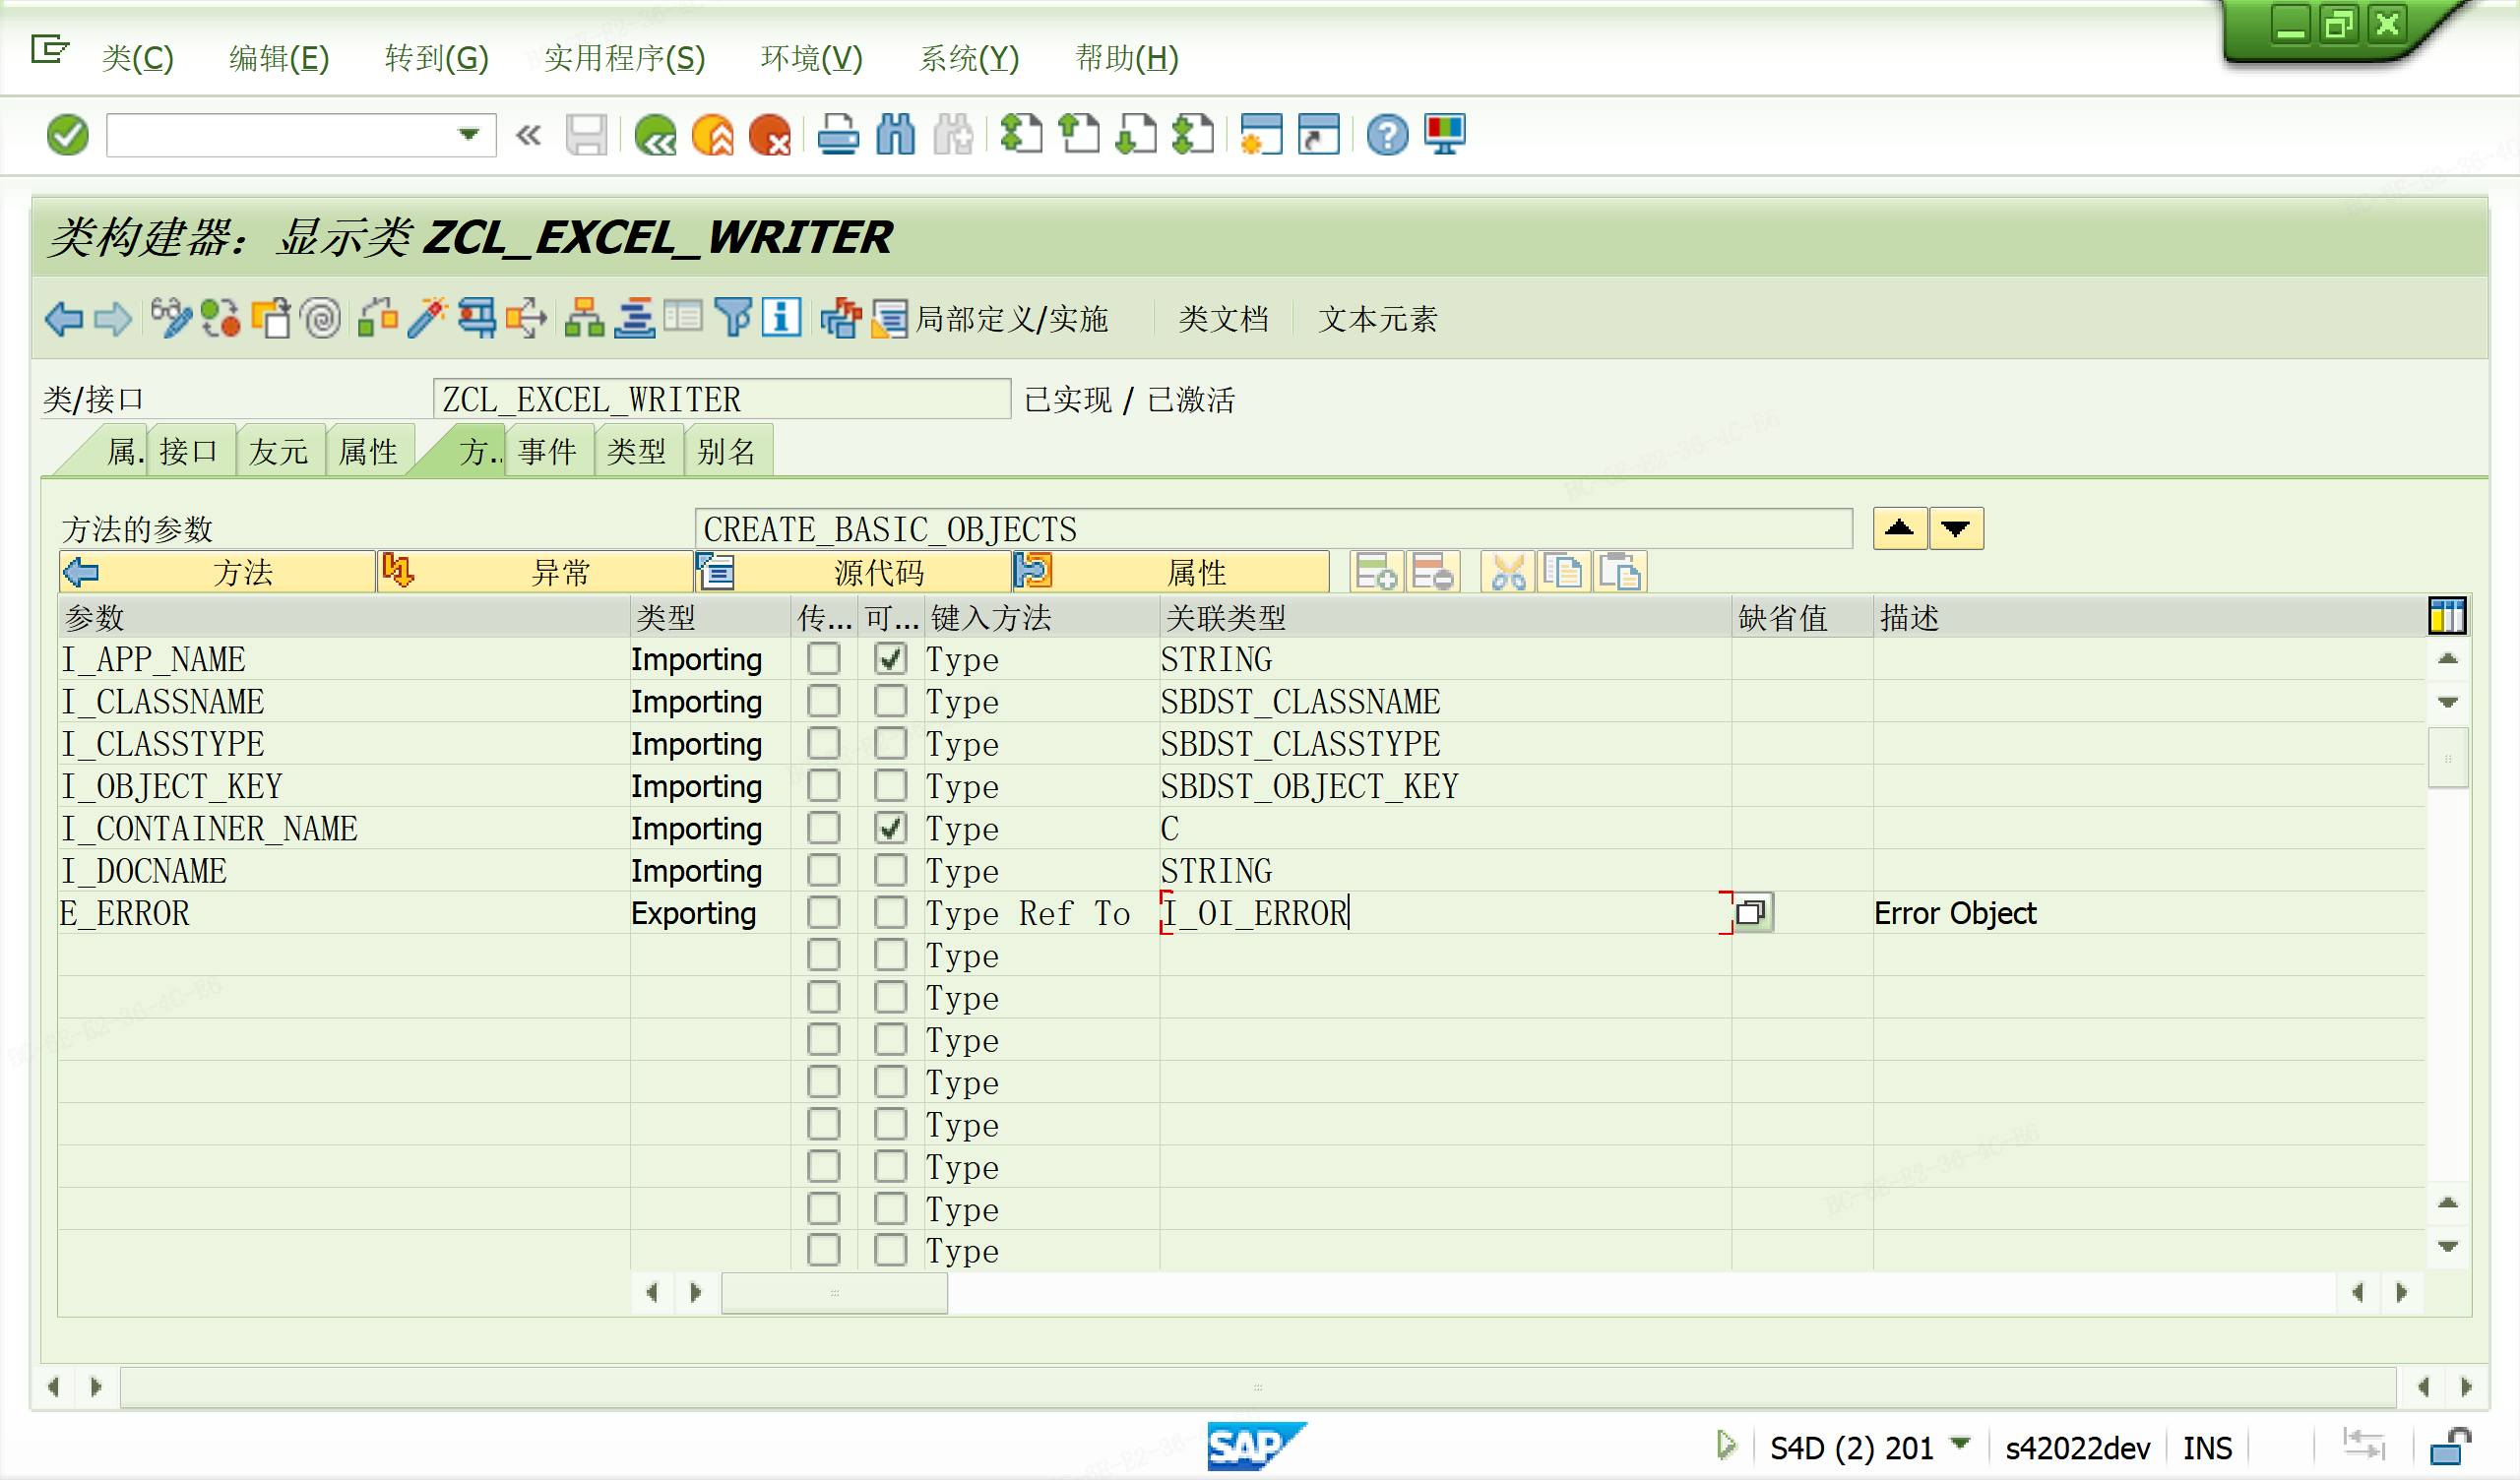The image size is (2520, 1480).
Task: Switch to the 接口 tab
Action: [x=189, y=452]
